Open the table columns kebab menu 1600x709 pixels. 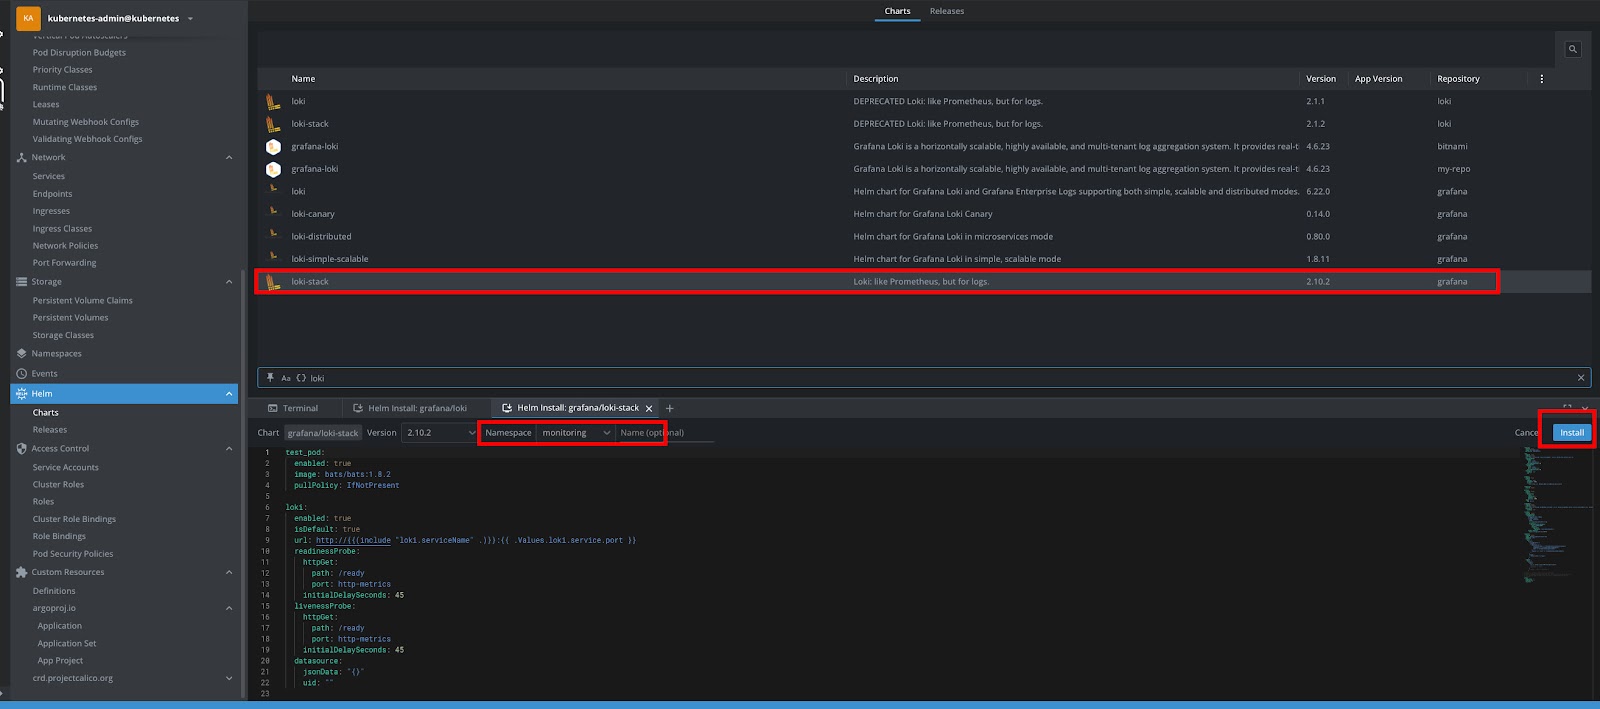click(x=1541, y=78)
